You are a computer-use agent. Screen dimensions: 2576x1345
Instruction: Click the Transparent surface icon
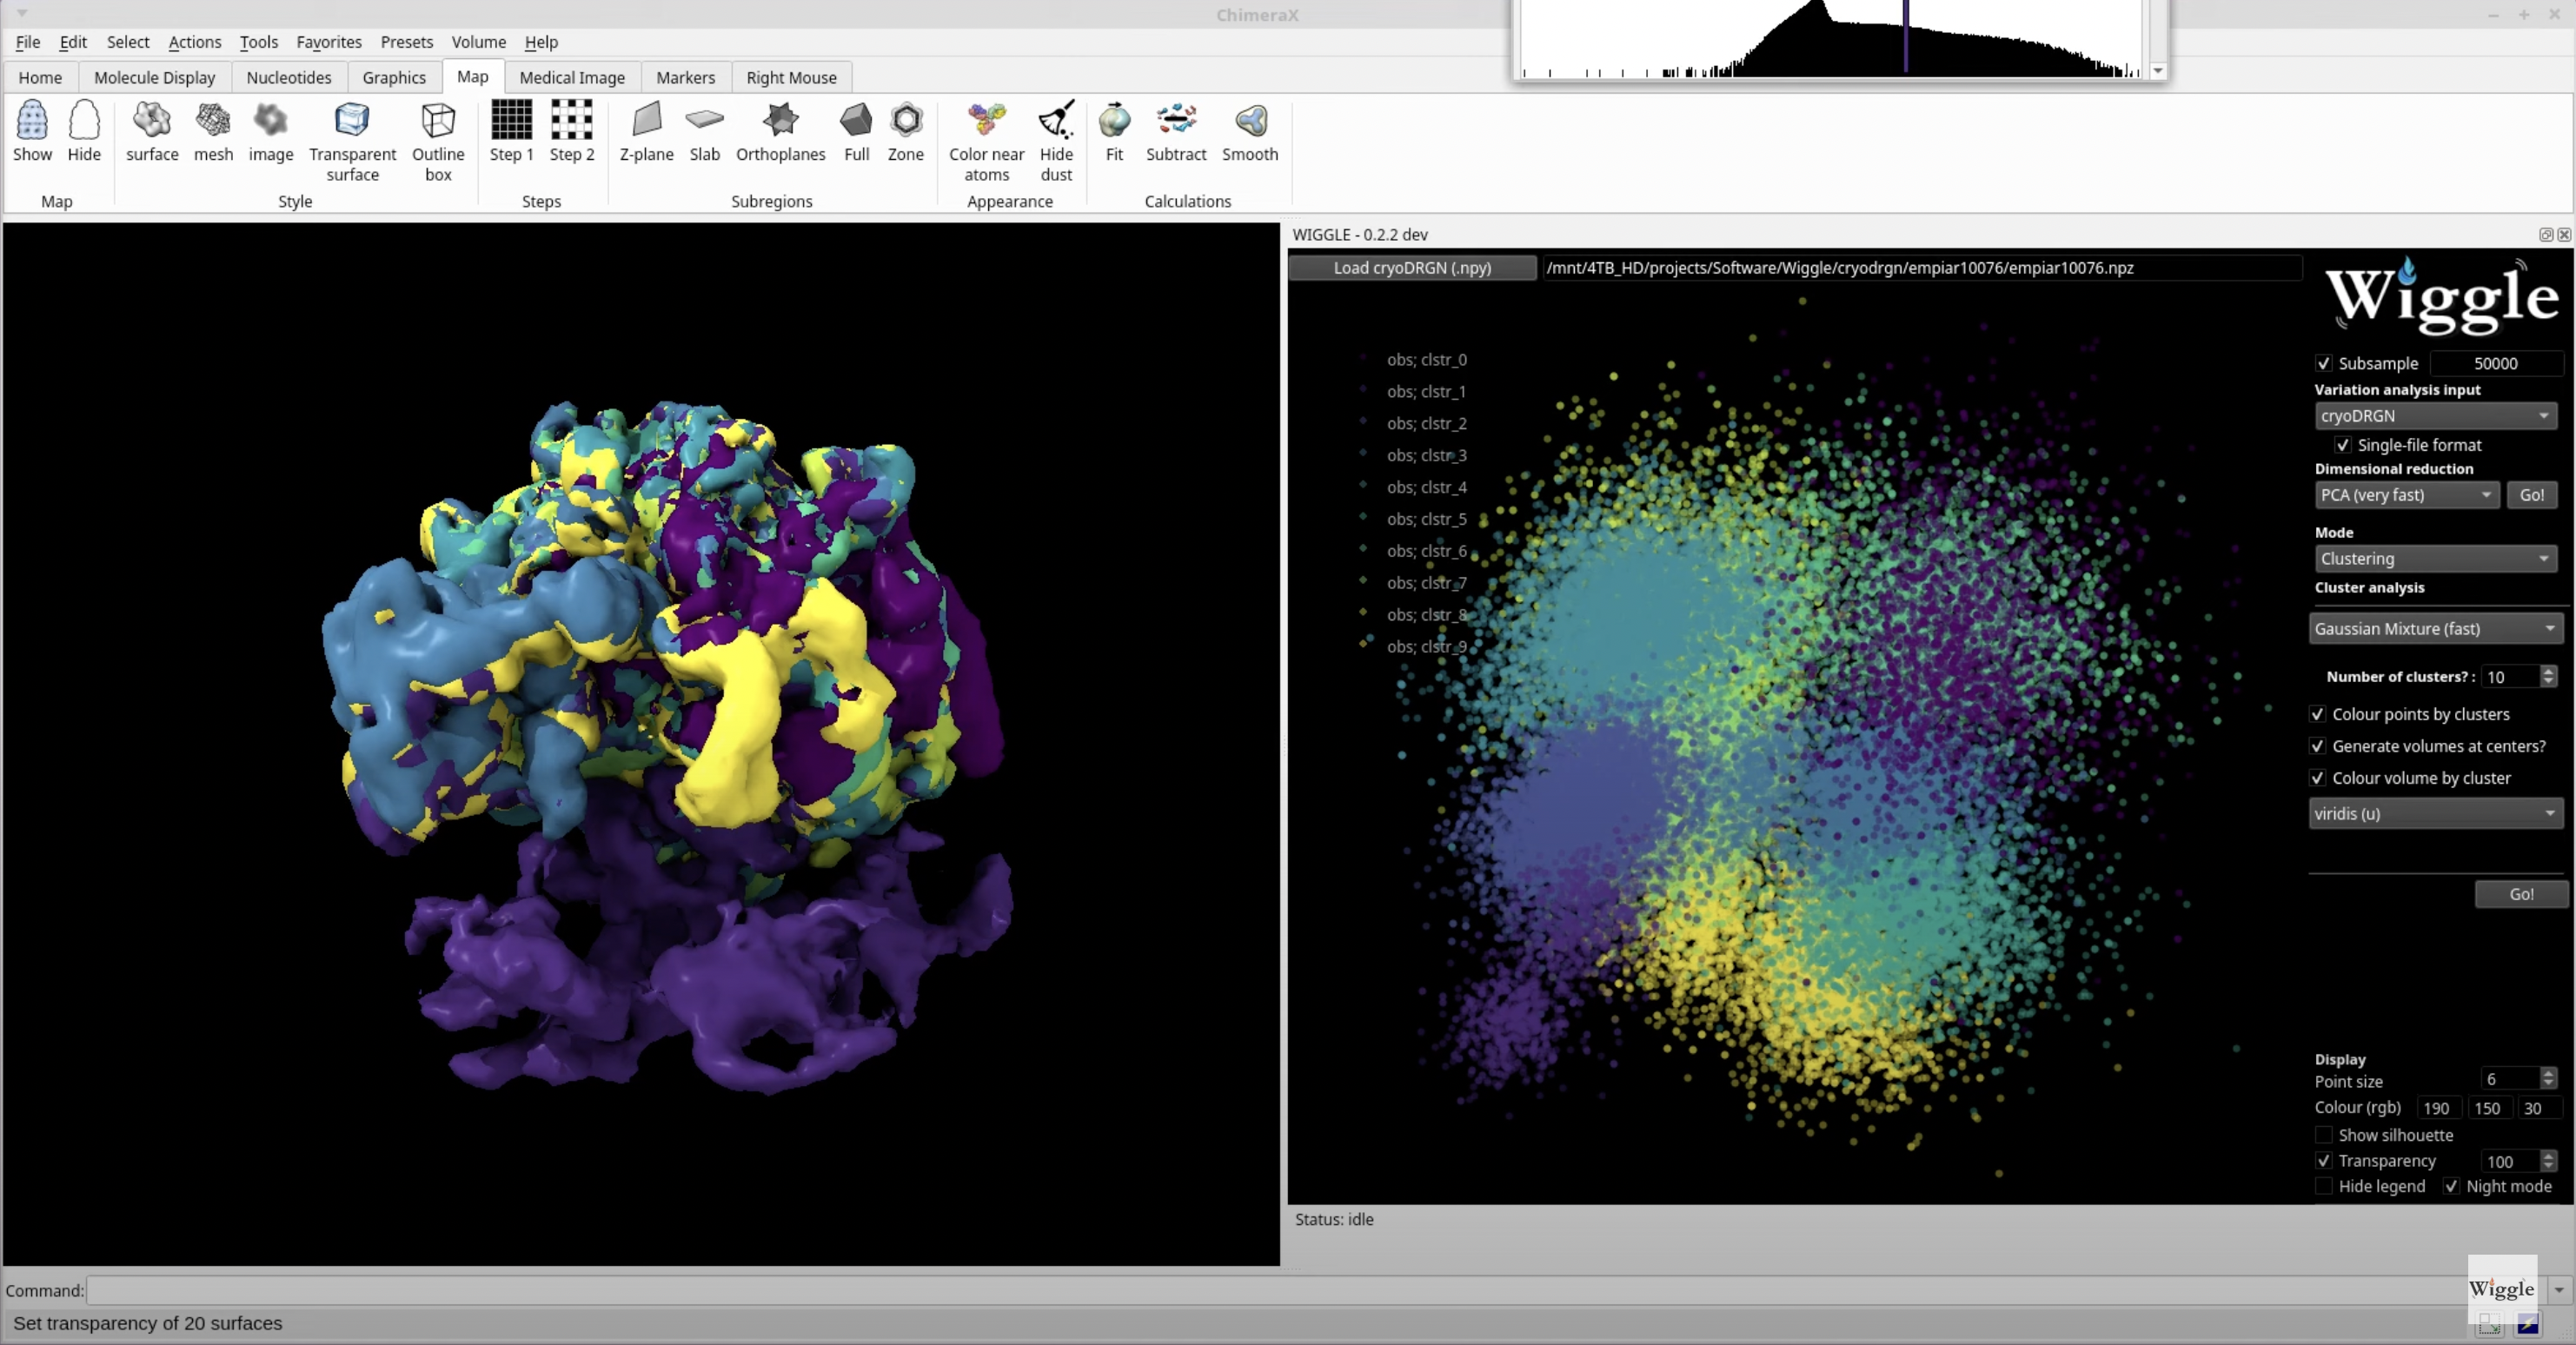pyautogui.click(x=352, y=121)
